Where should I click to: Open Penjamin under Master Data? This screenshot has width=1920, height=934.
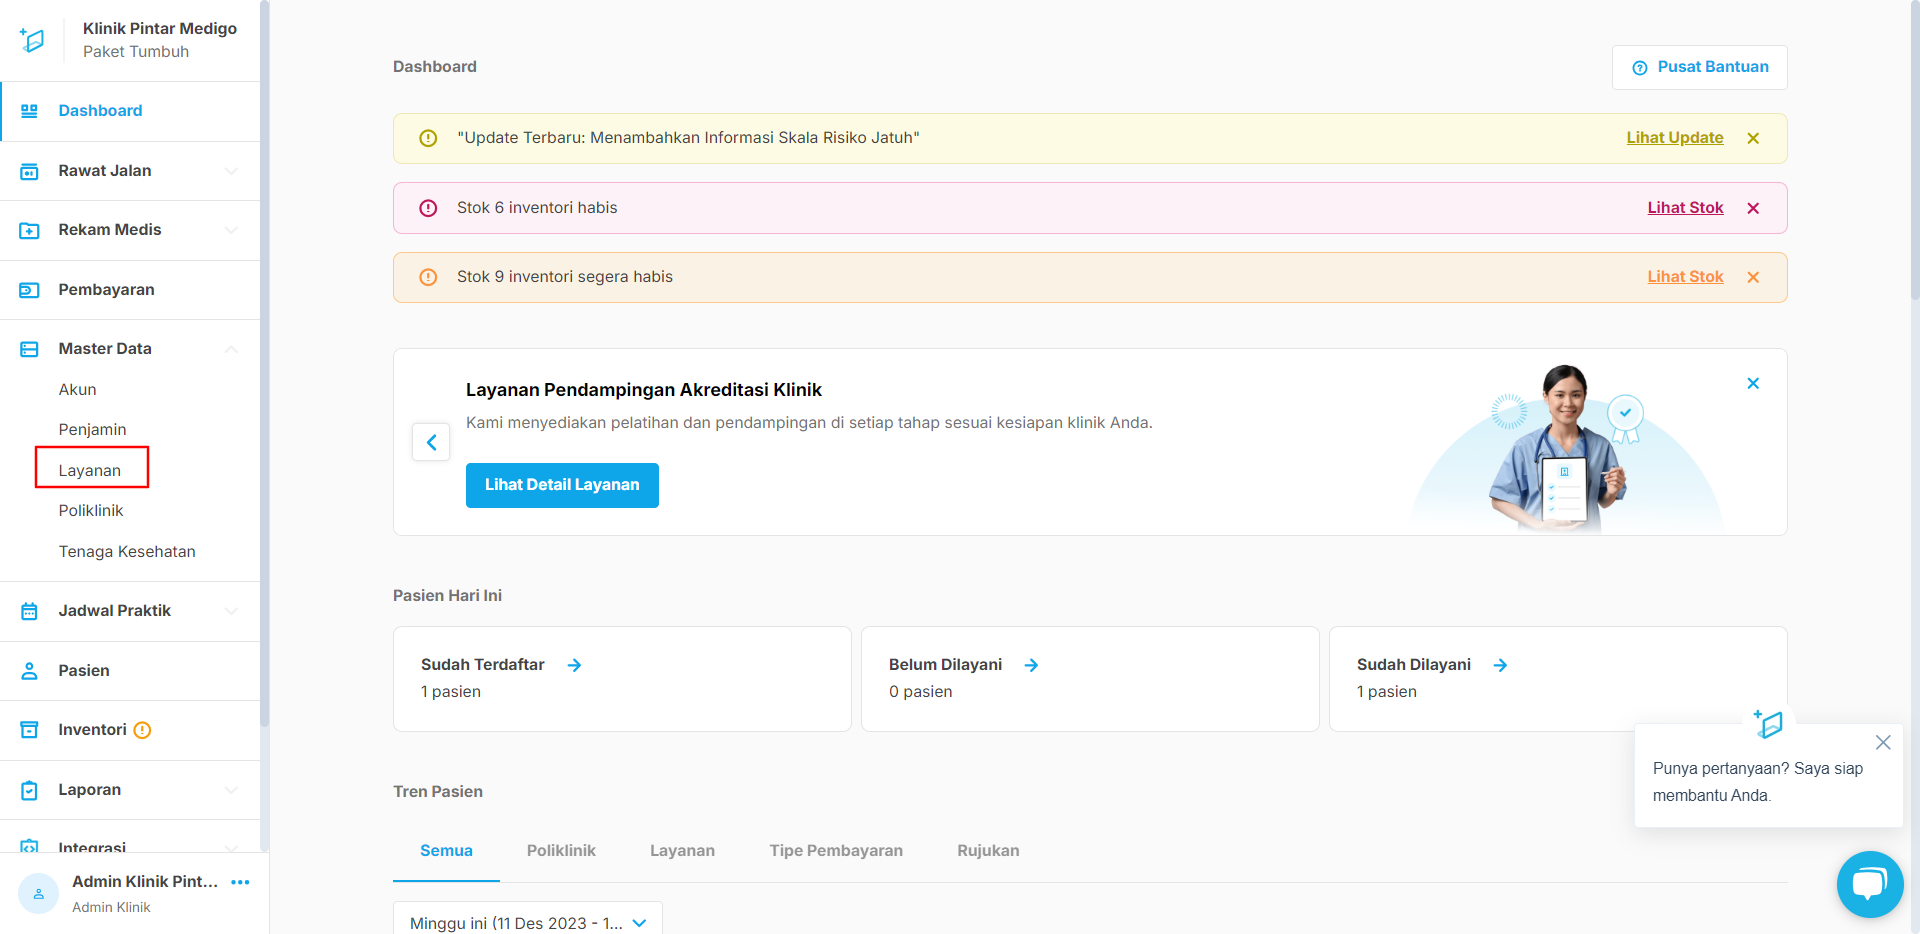click(x=92, y=430)
